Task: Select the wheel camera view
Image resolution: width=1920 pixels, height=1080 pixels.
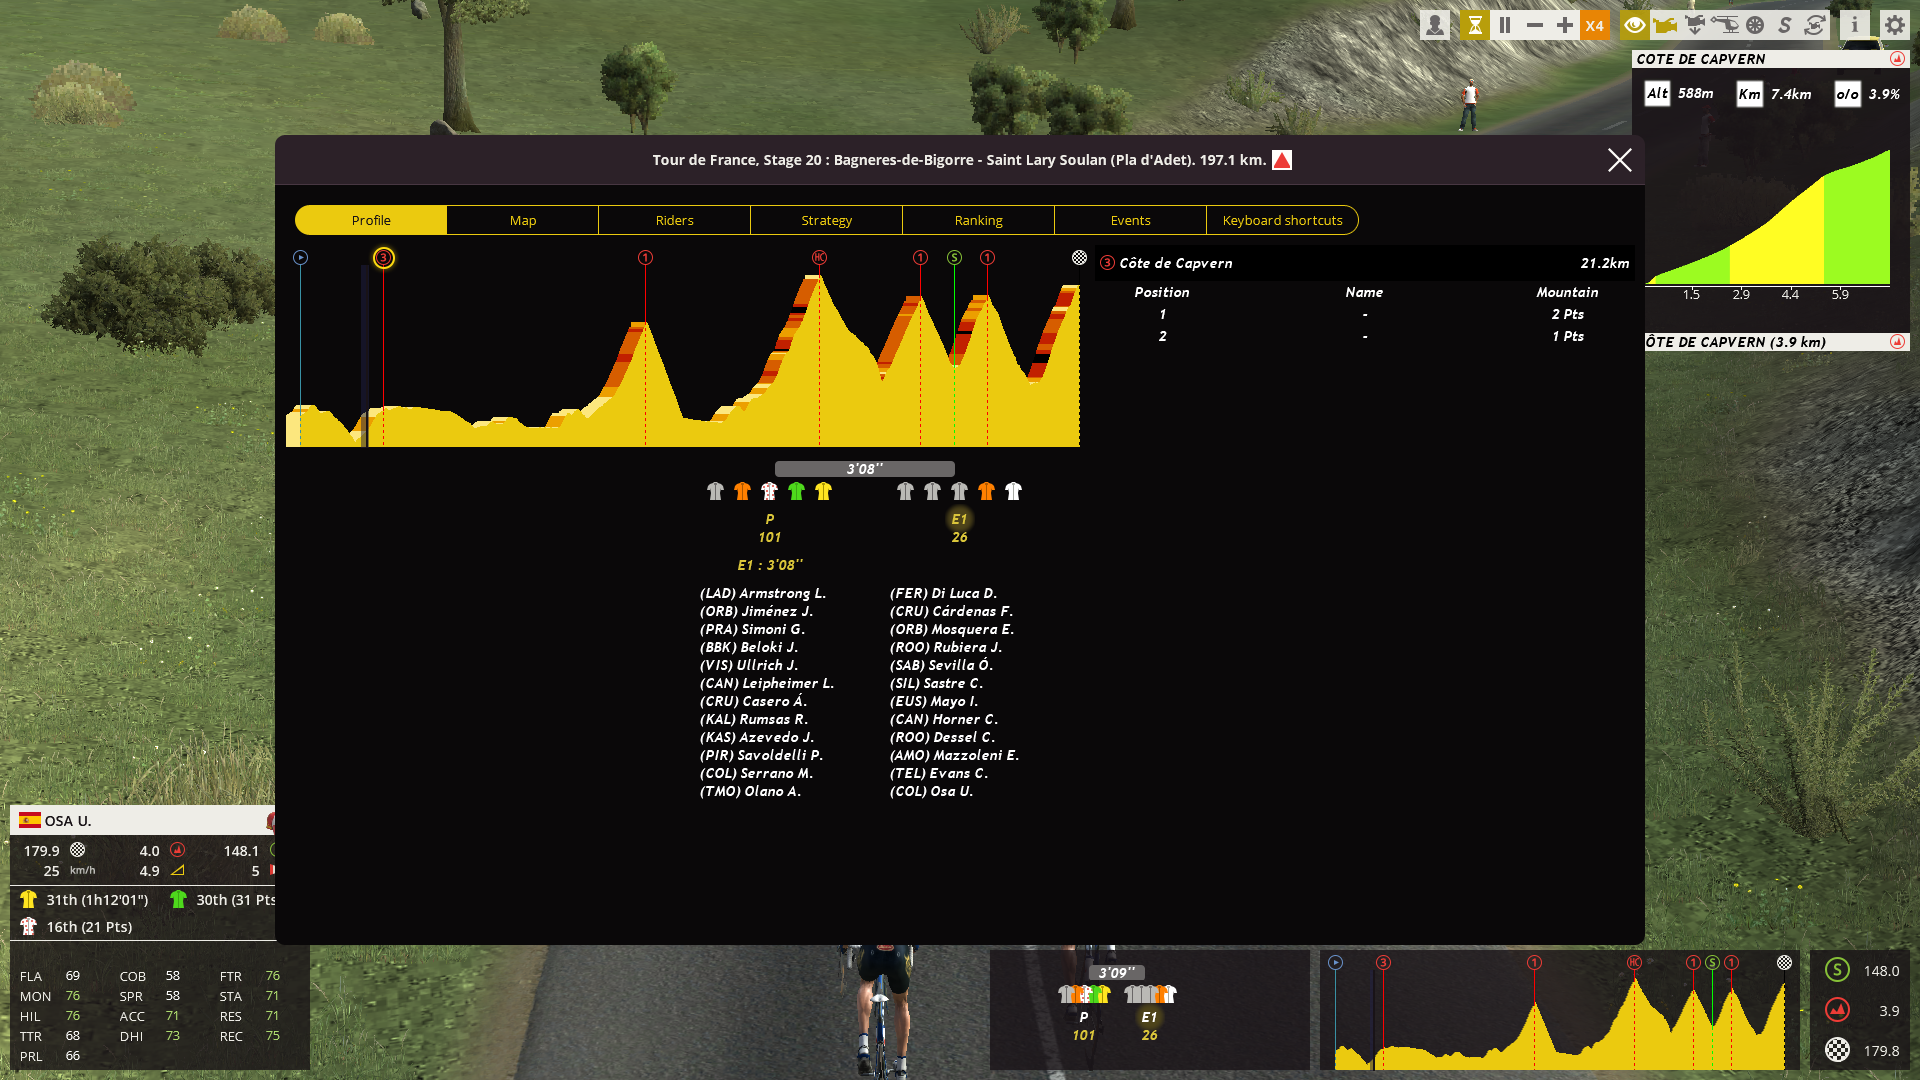Action: tap(1755, 25)
